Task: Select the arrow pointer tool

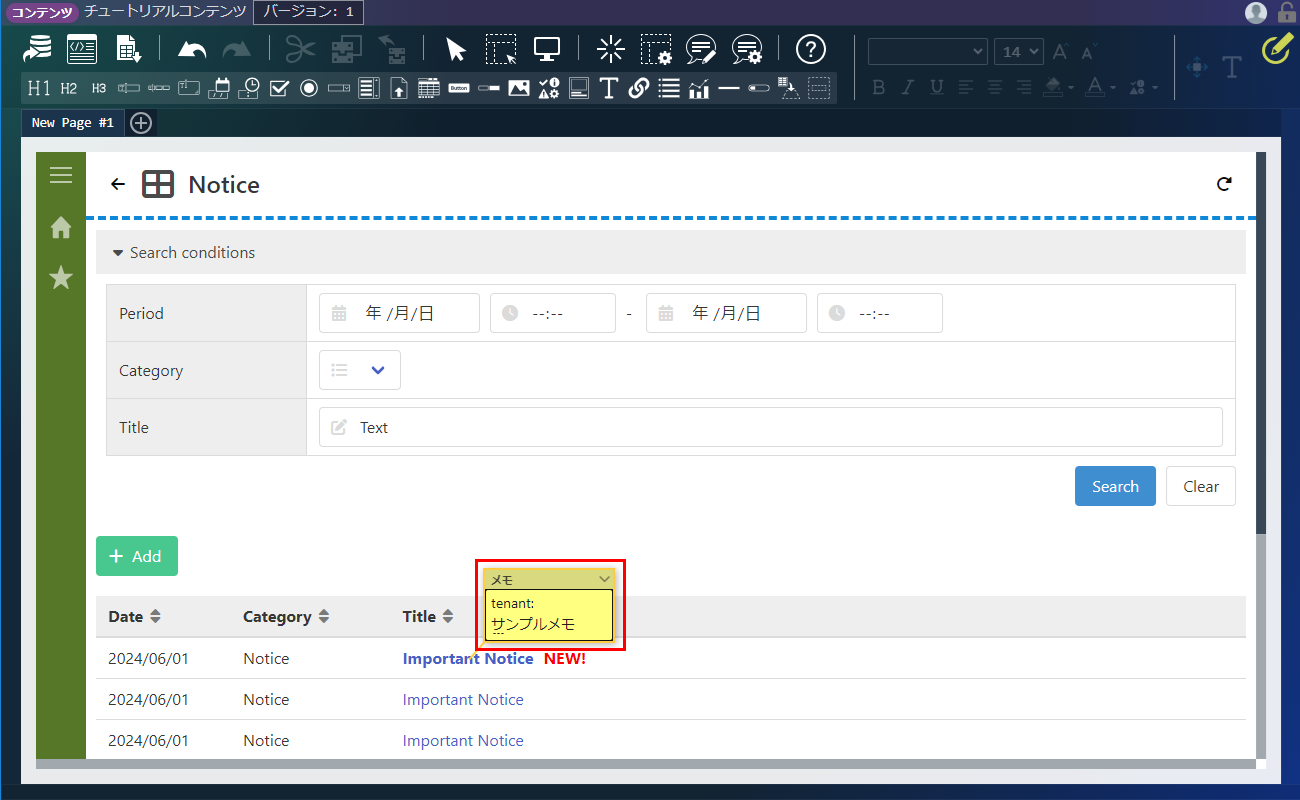Action: tap(456, 49)
